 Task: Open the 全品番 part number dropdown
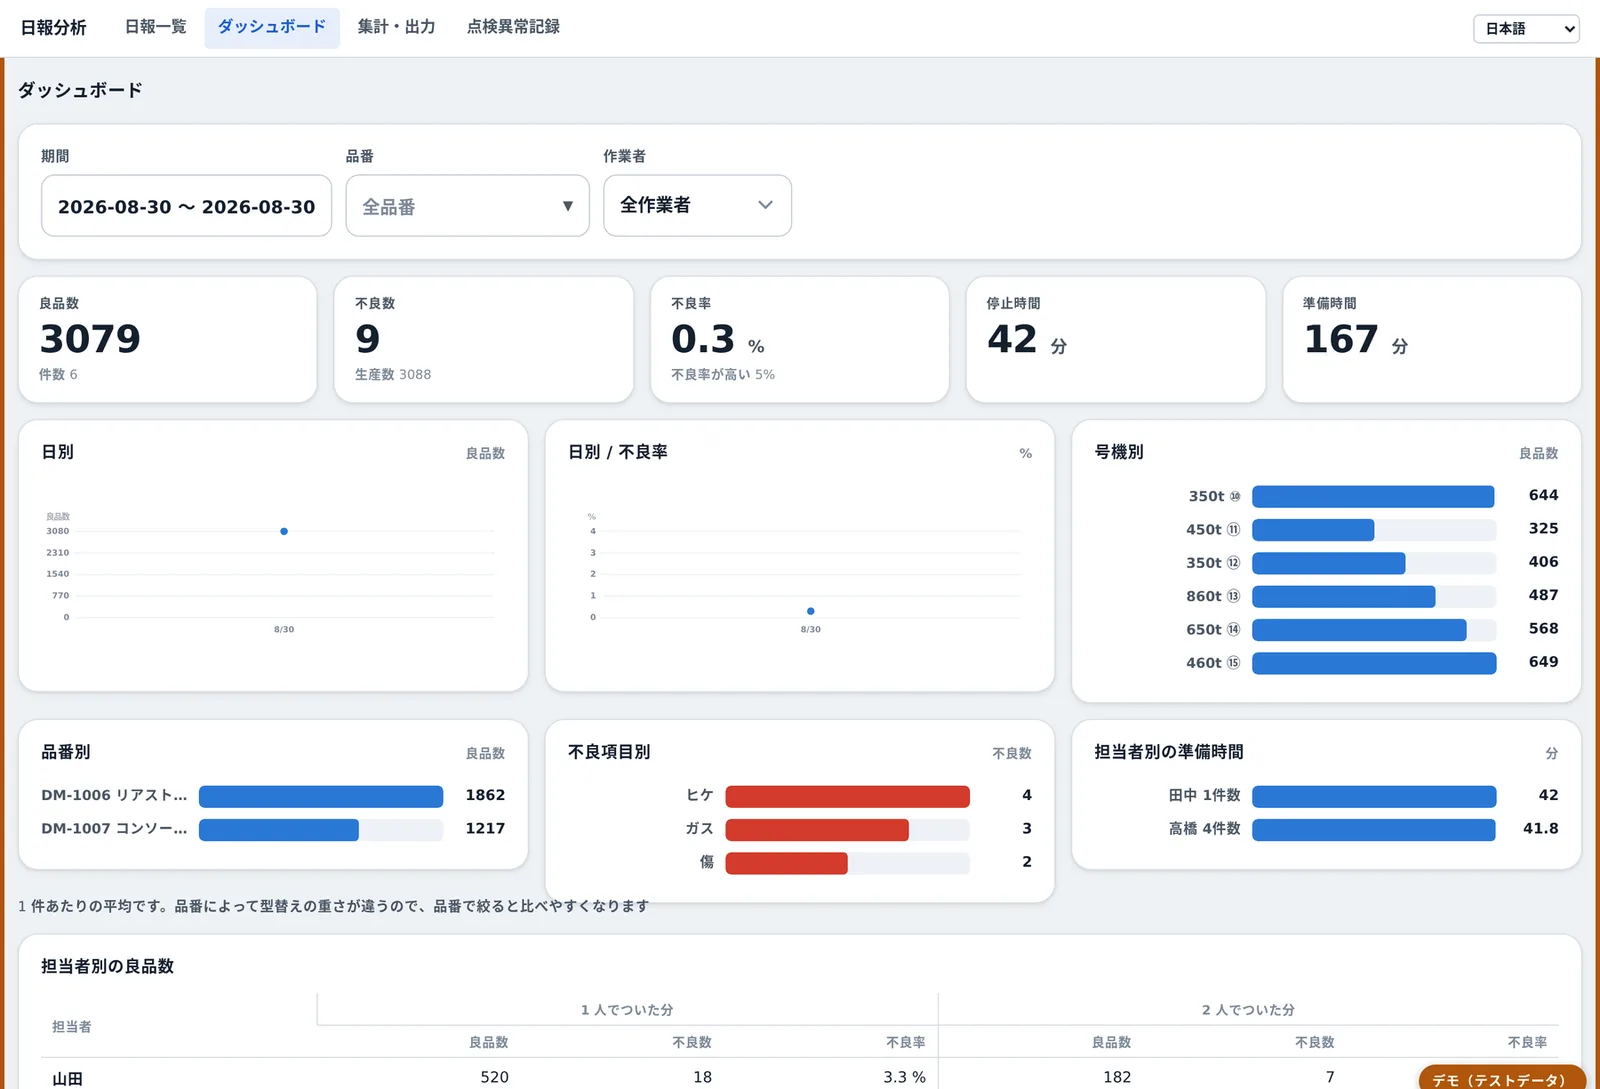[x=467, y=206]
